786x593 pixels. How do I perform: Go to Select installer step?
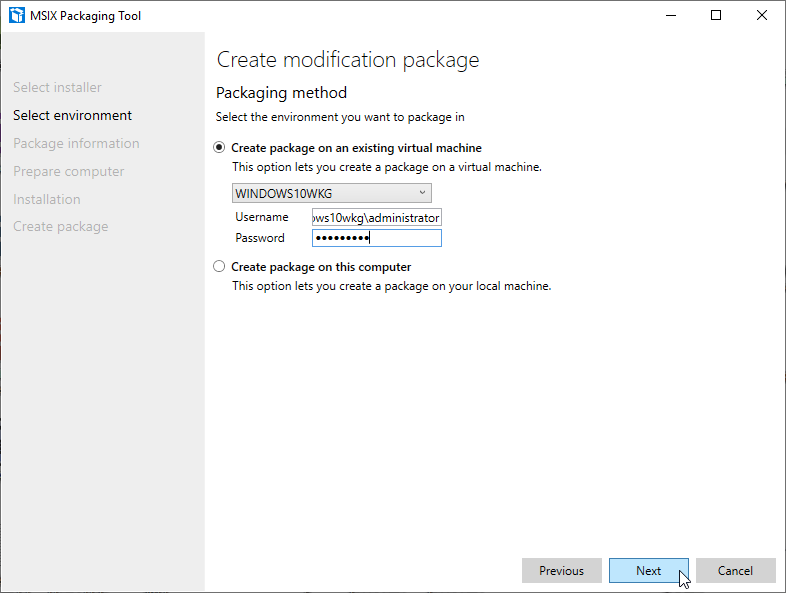point(57,88)
